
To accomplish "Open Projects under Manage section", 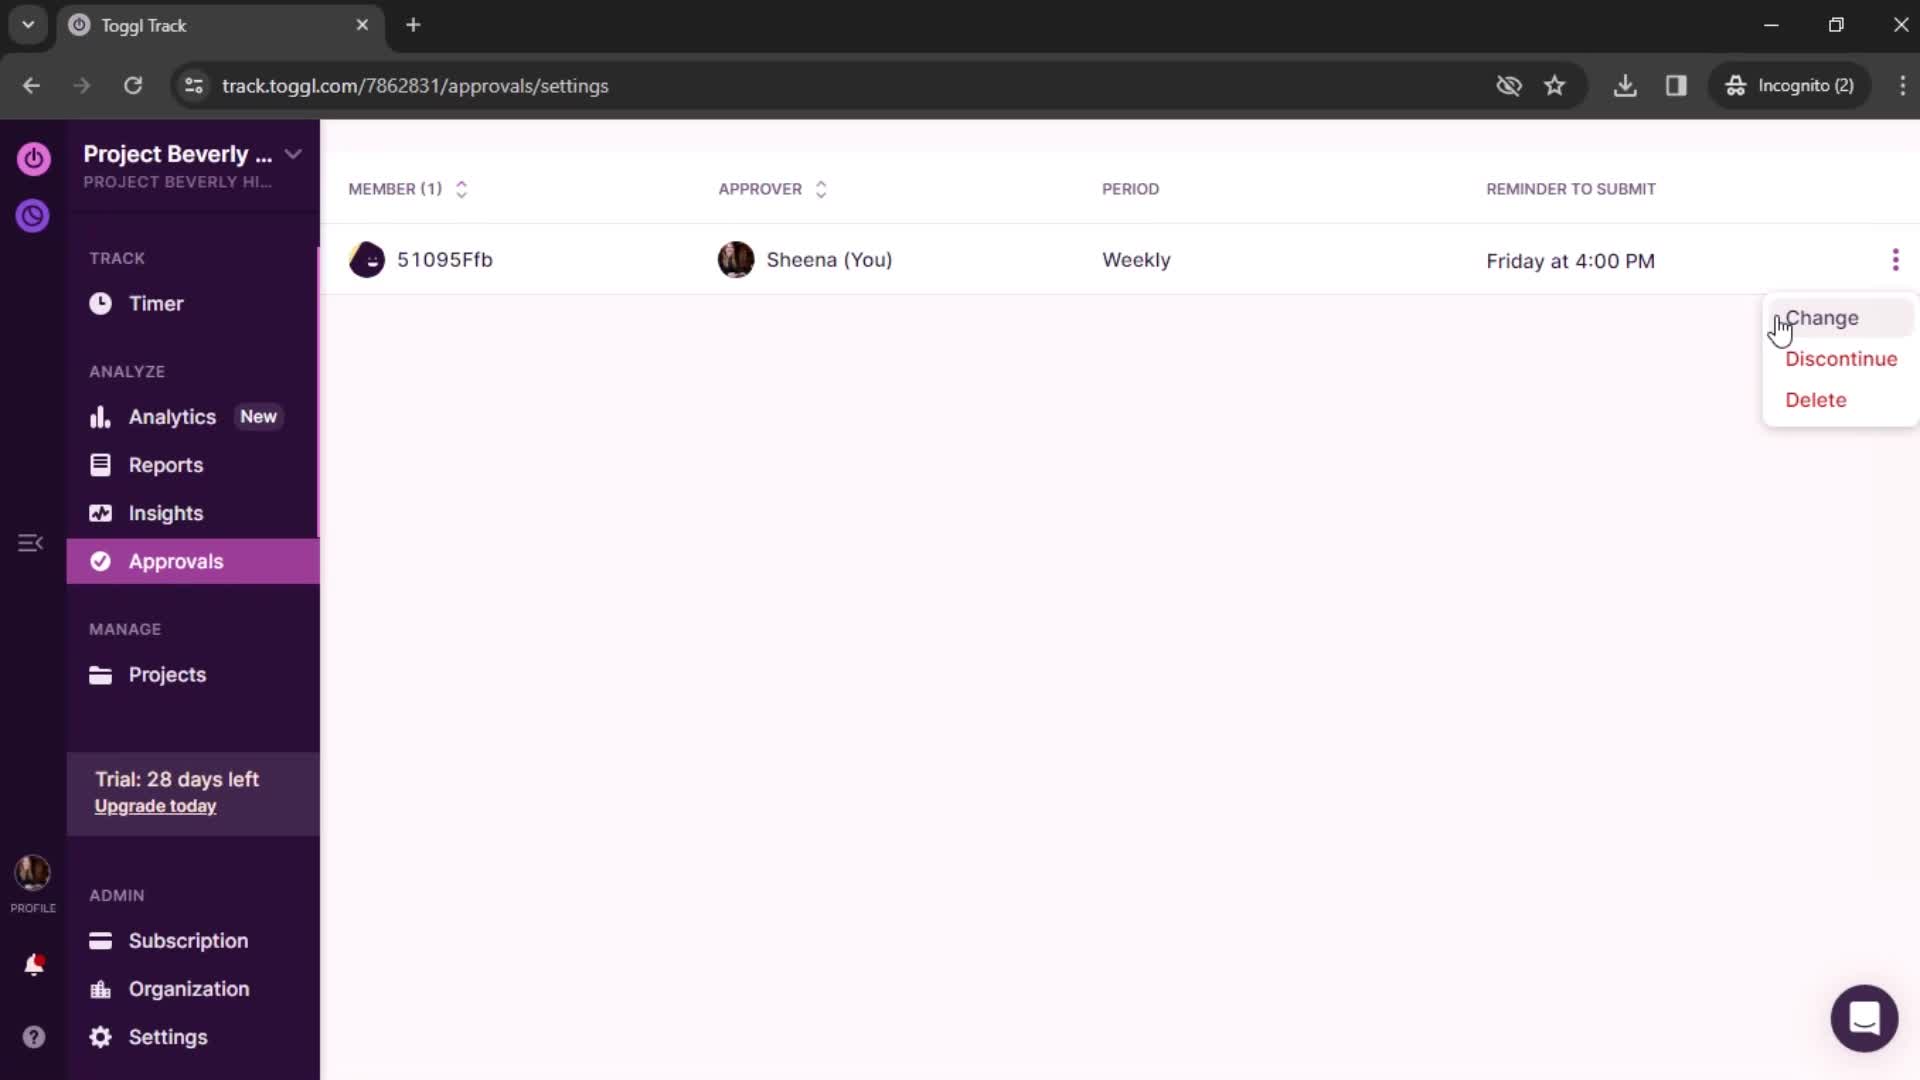I will coord(167,674).
